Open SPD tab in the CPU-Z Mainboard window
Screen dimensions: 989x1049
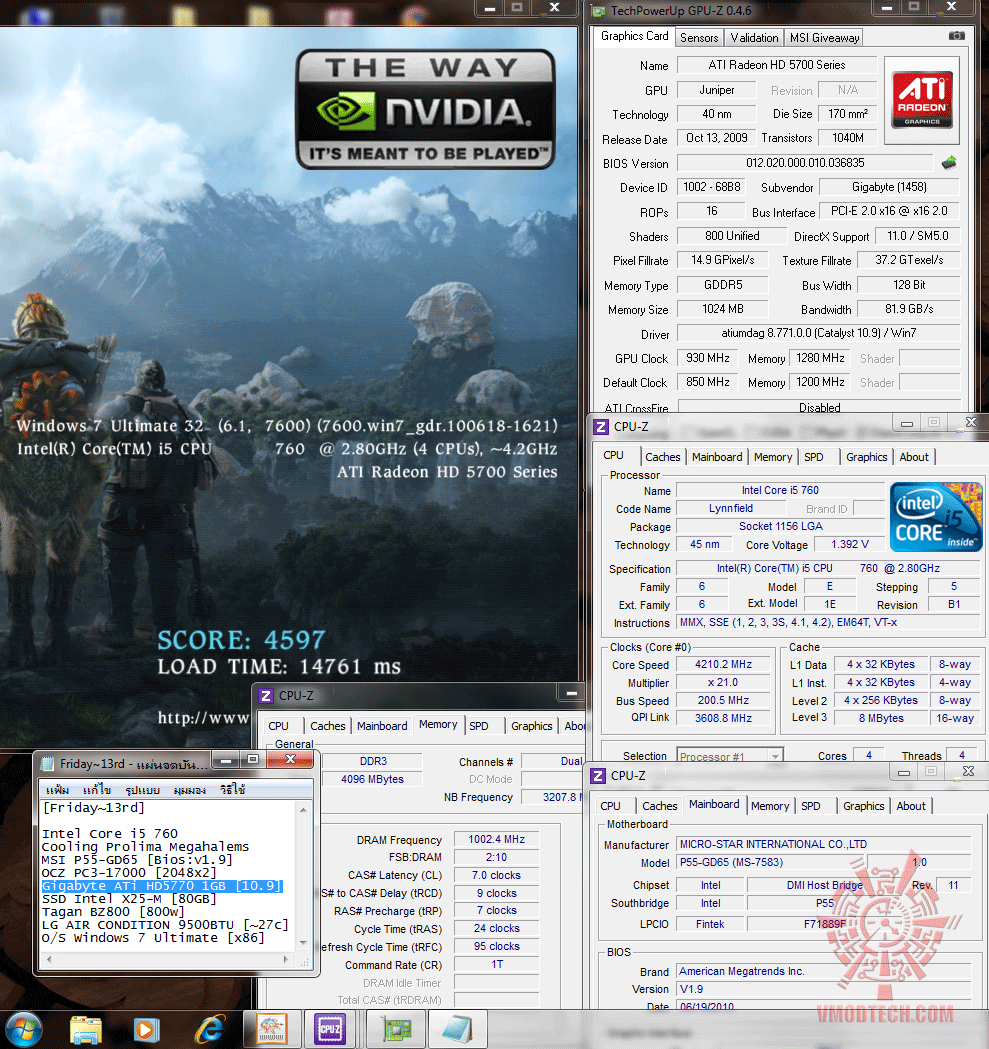pos(810,806)
